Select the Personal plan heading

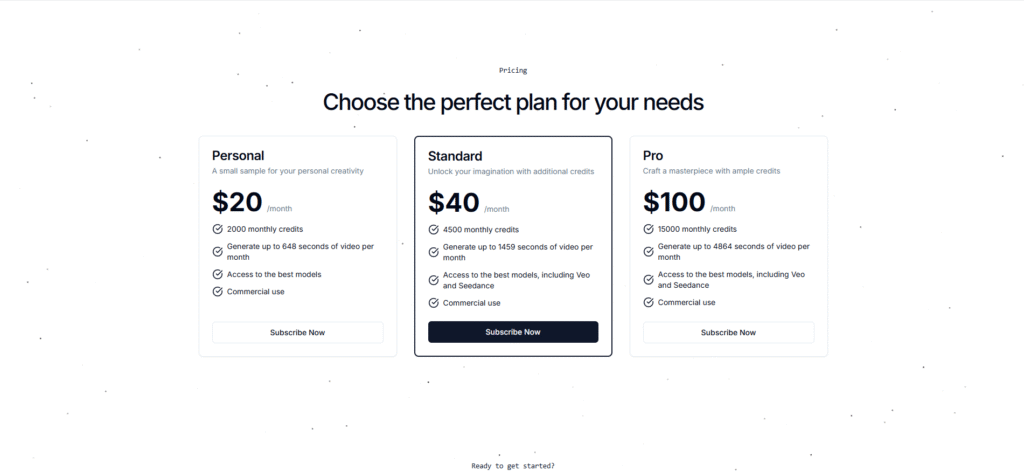[238, 156]
